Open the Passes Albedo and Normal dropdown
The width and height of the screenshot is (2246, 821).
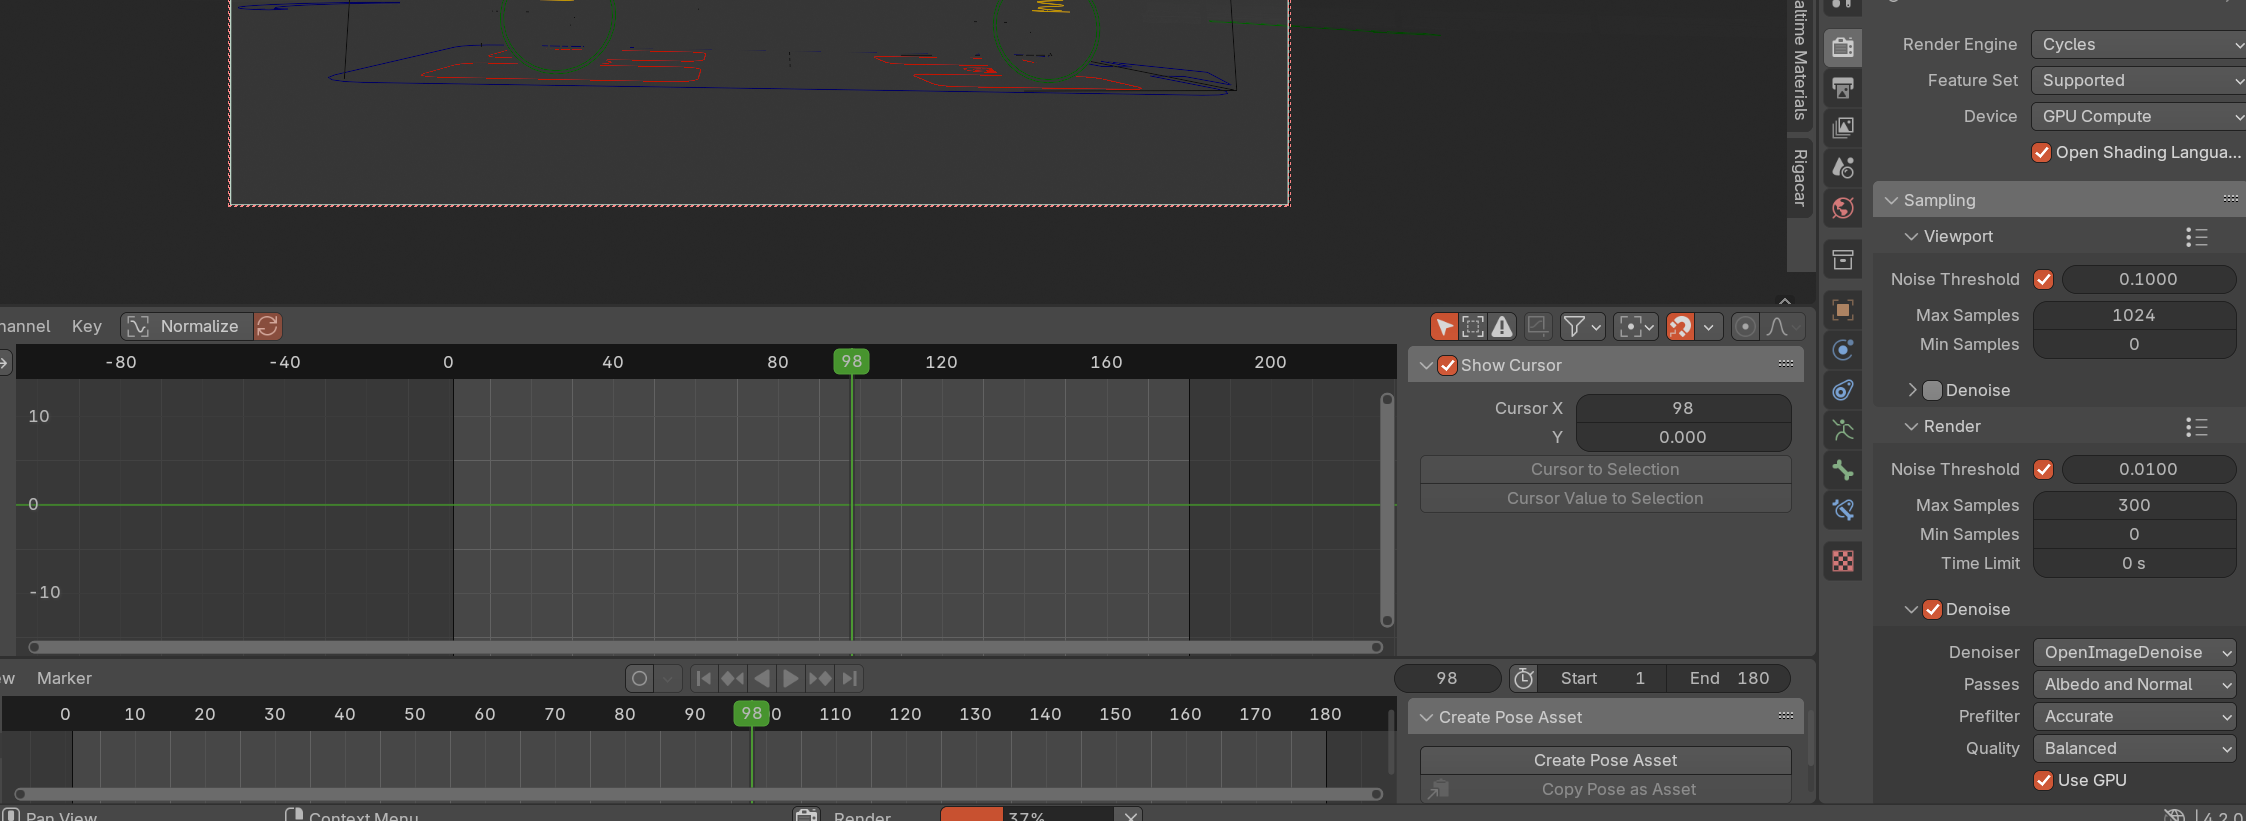(x=2134, y=685)
